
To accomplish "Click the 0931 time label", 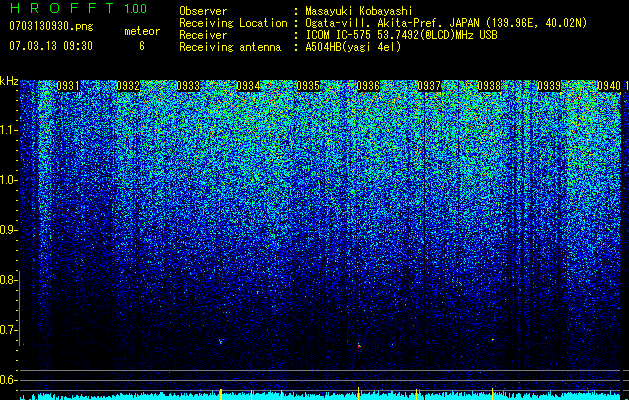I will [x=68, y=86].
